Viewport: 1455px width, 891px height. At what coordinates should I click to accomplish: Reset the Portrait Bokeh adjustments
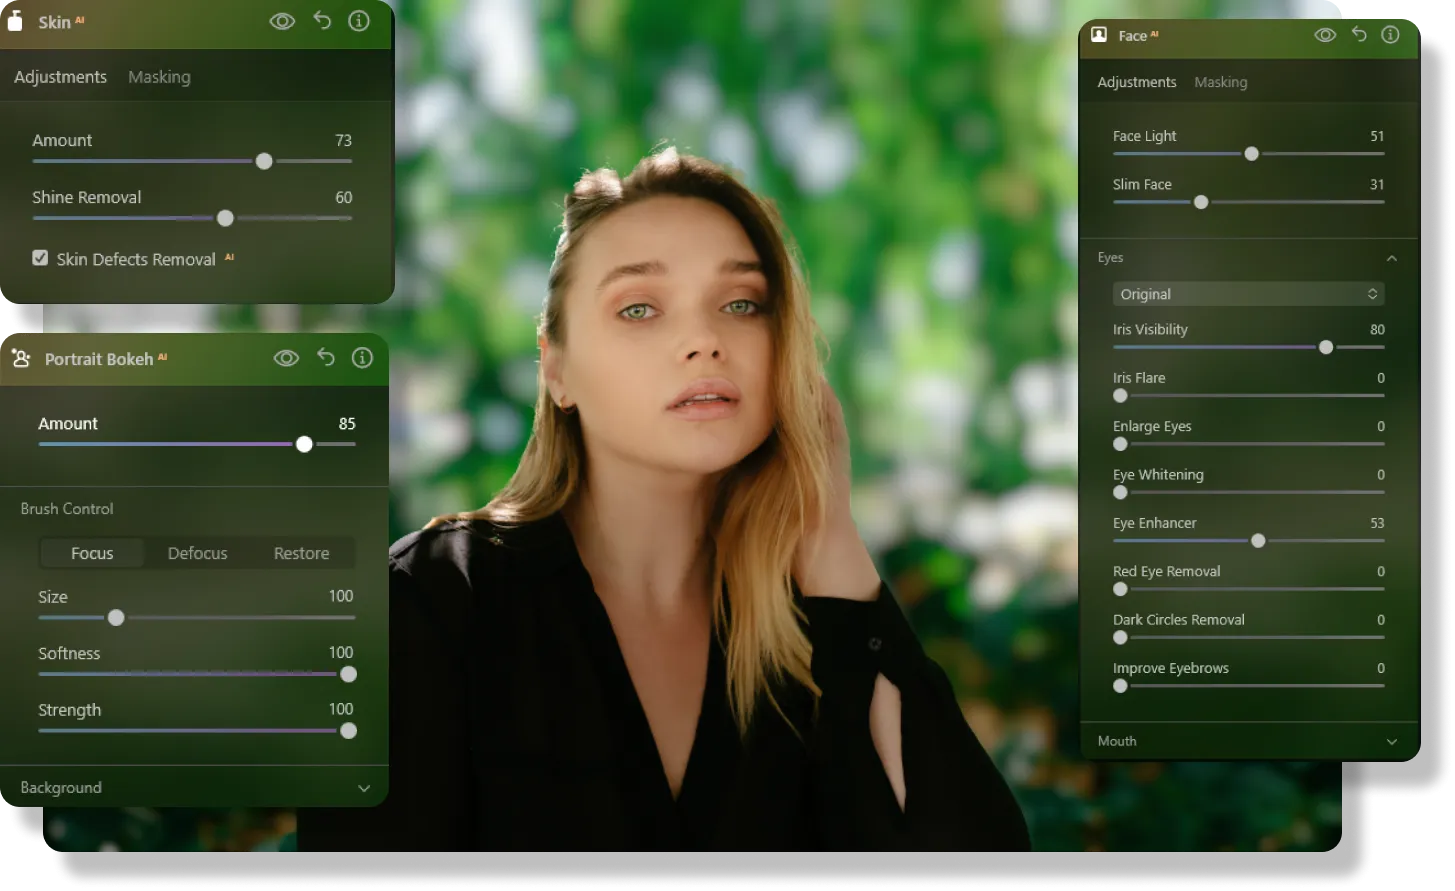pyautogui.click(x=326, y=358)
